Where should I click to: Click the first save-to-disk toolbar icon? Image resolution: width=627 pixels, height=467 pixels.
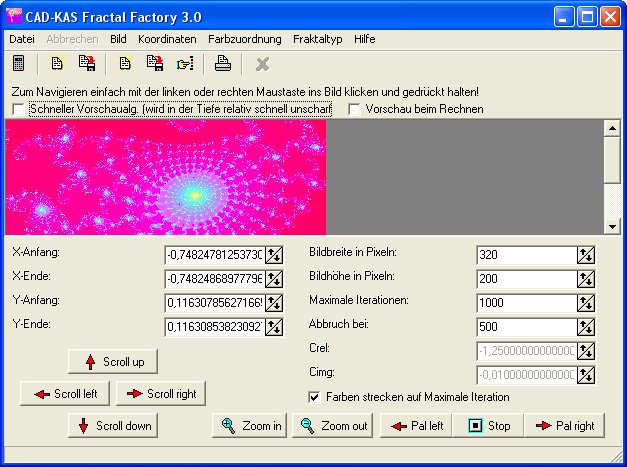click(87, 64)
